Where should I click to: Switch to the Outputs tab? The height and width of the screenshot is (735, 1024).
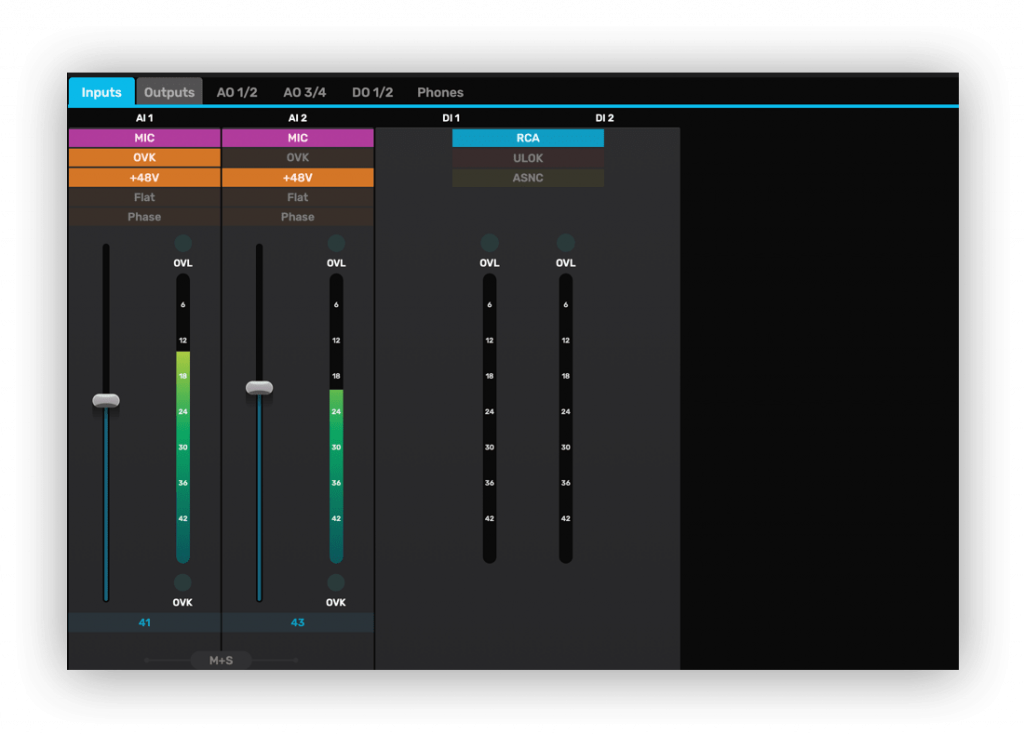click(x=169, y=91)
